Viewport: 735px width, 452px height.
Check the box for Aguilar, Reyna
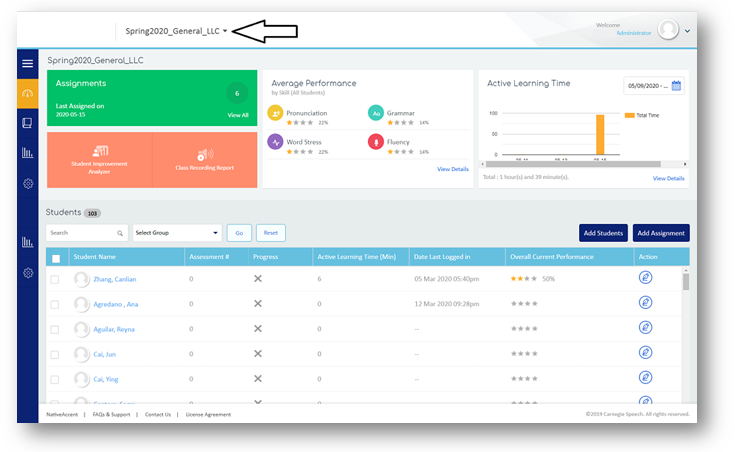(x=55, y=330)
